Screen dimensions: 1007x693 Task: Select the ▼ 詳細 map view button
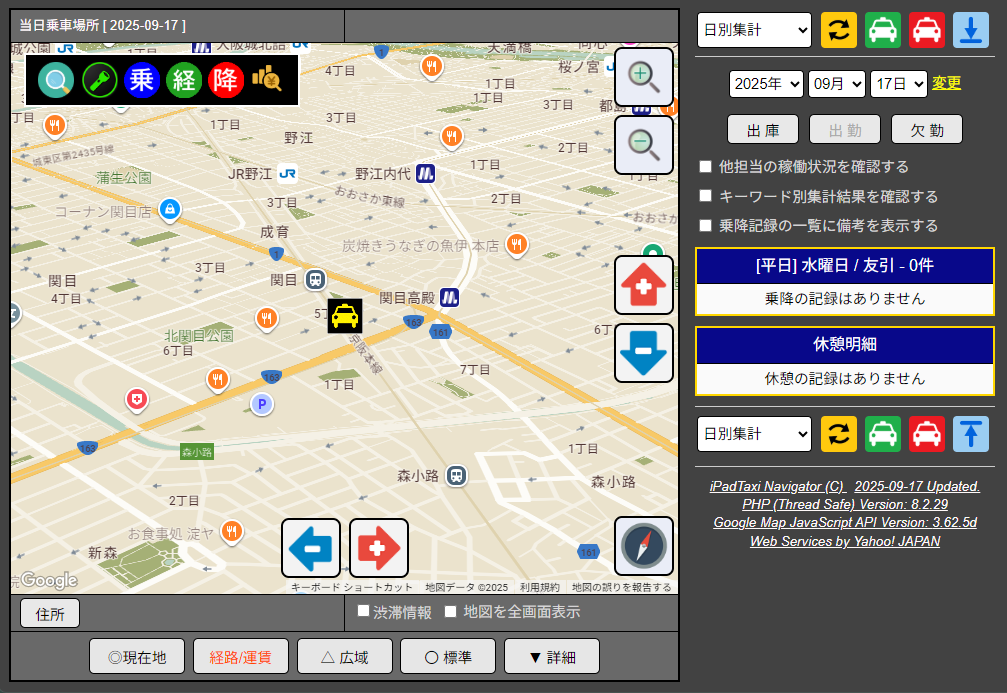[x=551, y=657]
